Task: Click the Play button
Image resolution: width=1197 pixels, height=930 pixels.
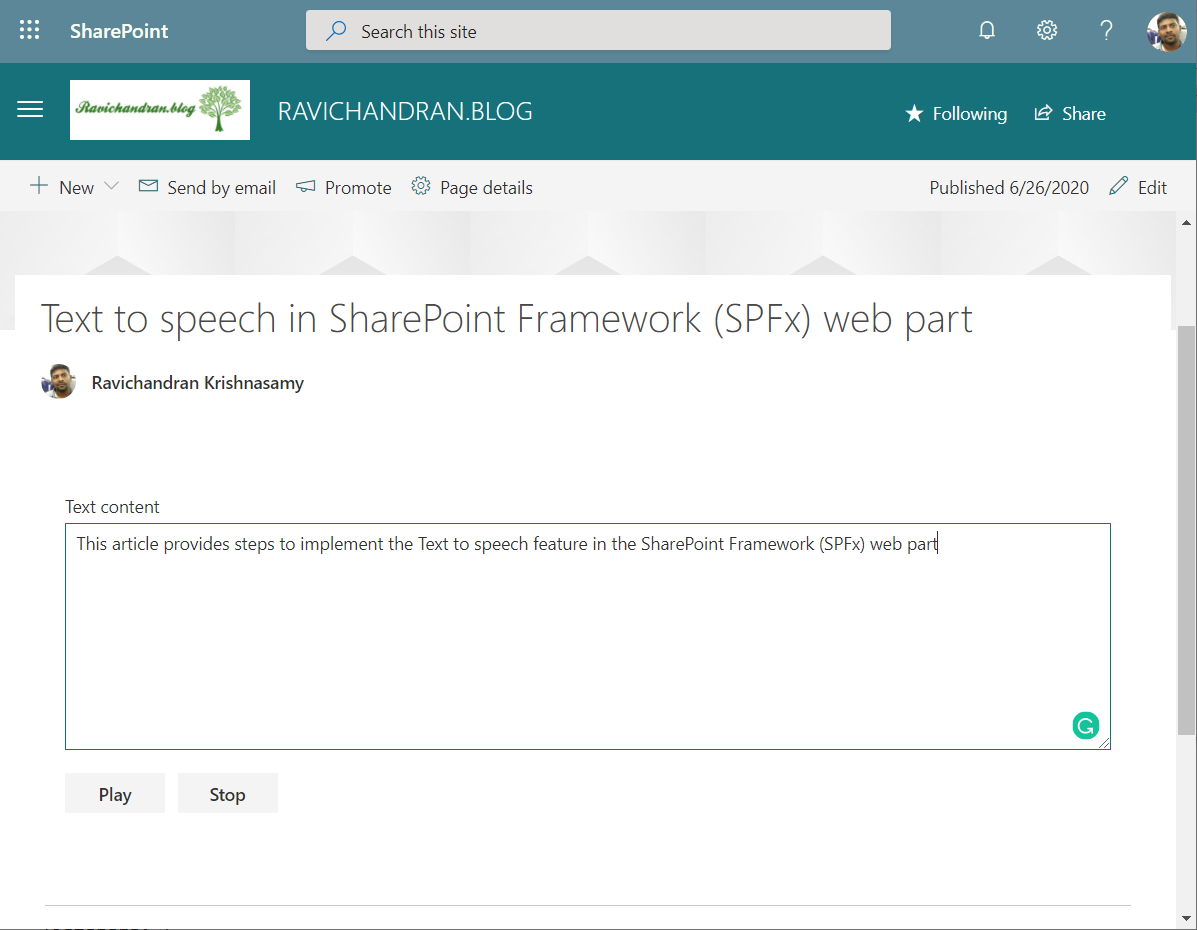Action: tap(115, 794)
